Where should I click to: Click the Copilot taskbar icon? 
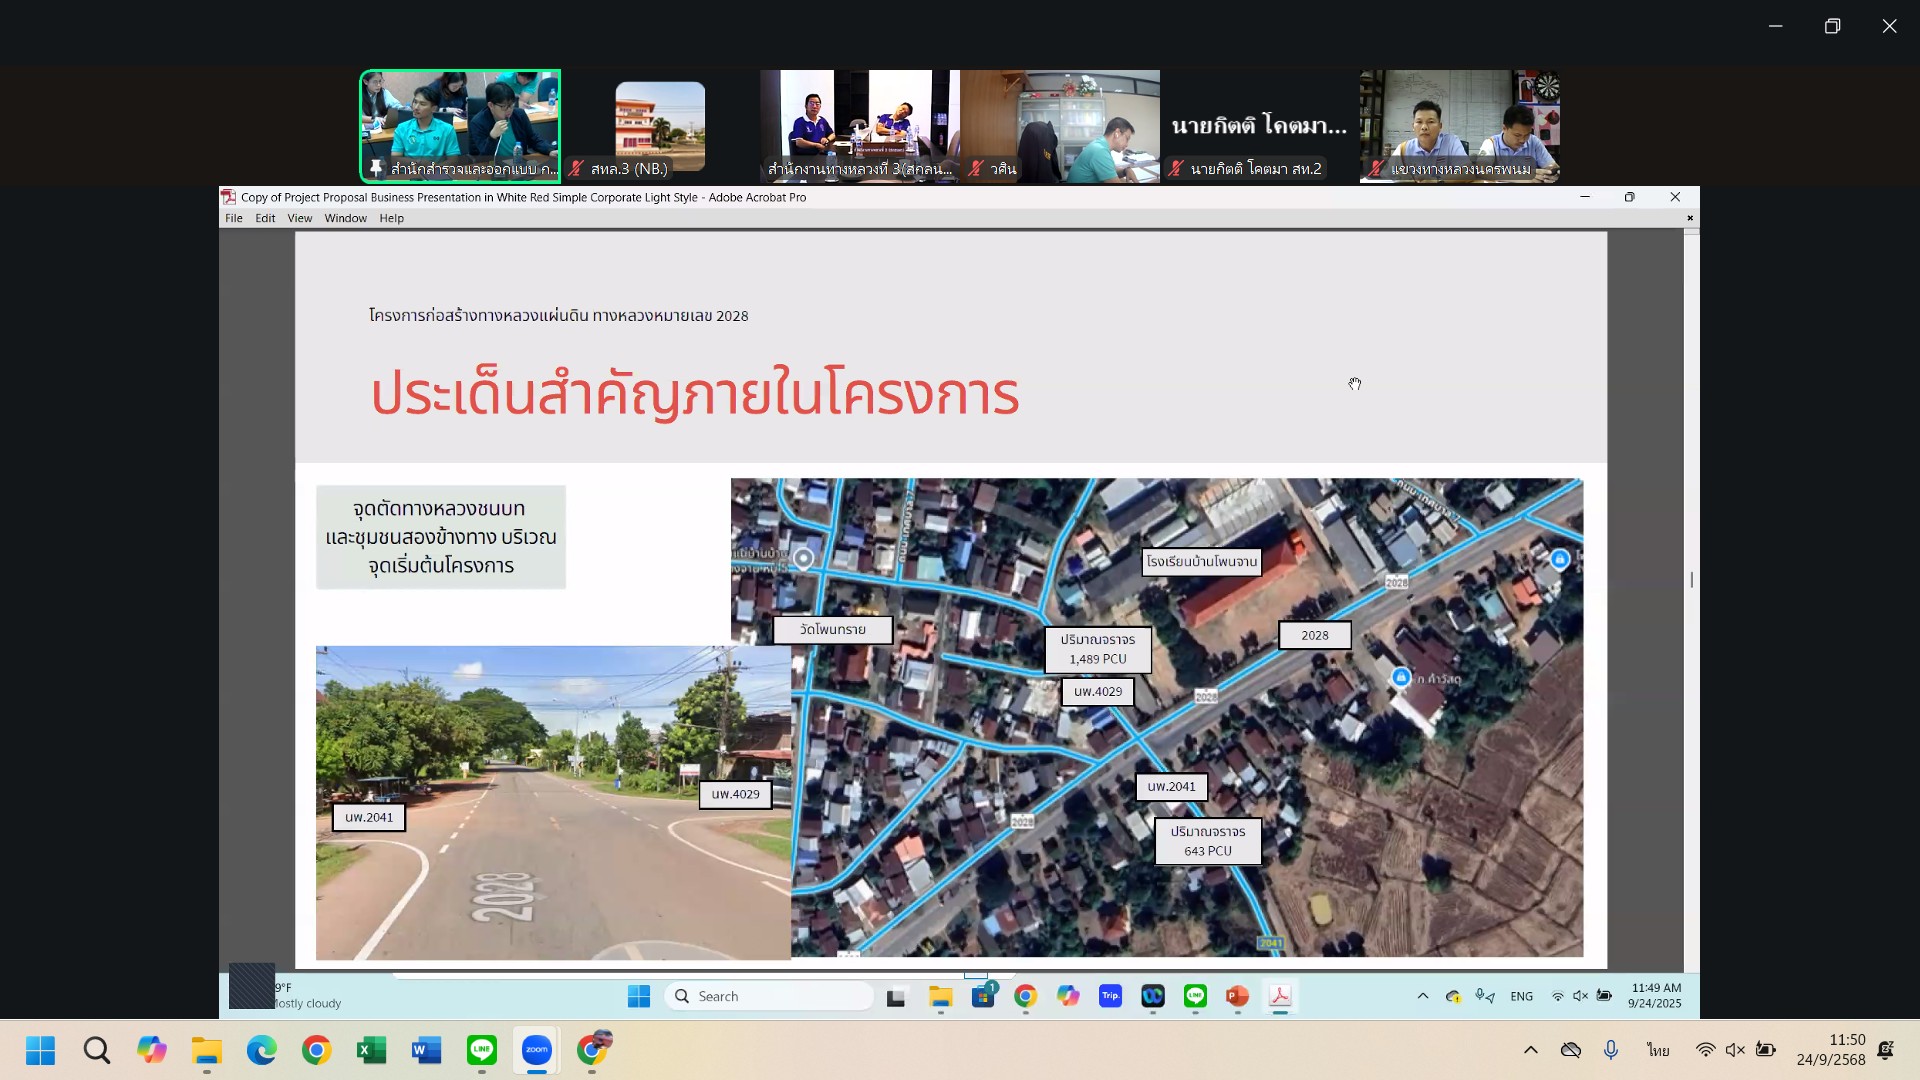tap(152, 1050)
